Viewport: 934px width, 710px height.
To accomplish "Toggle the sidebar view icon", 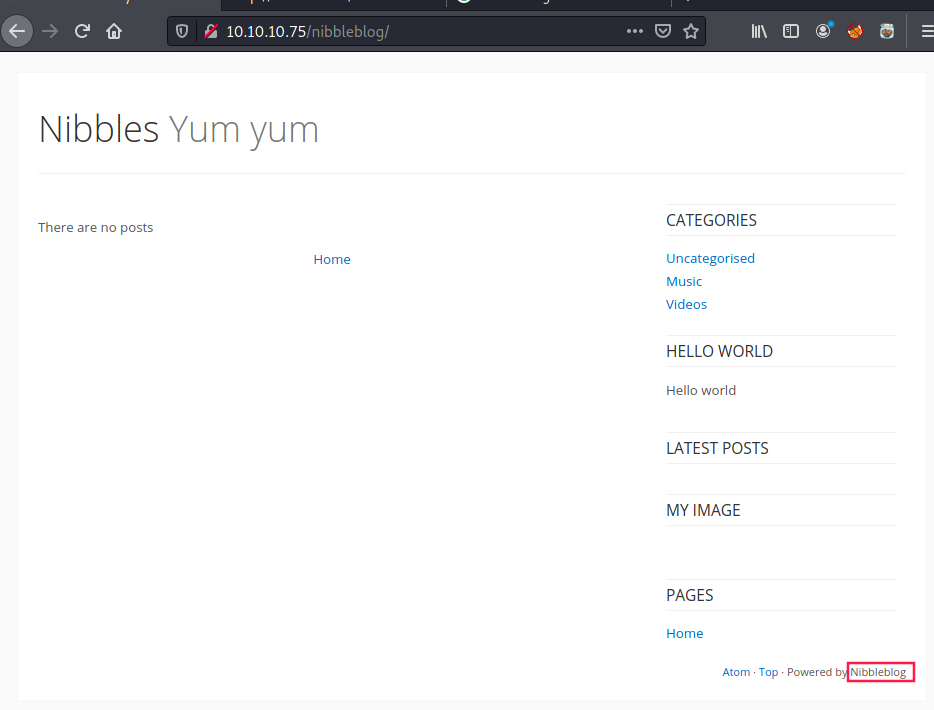I will (791, 31).
